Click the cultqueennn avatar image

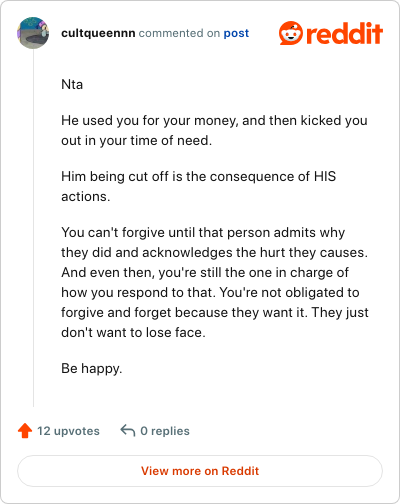click(33, 33)
